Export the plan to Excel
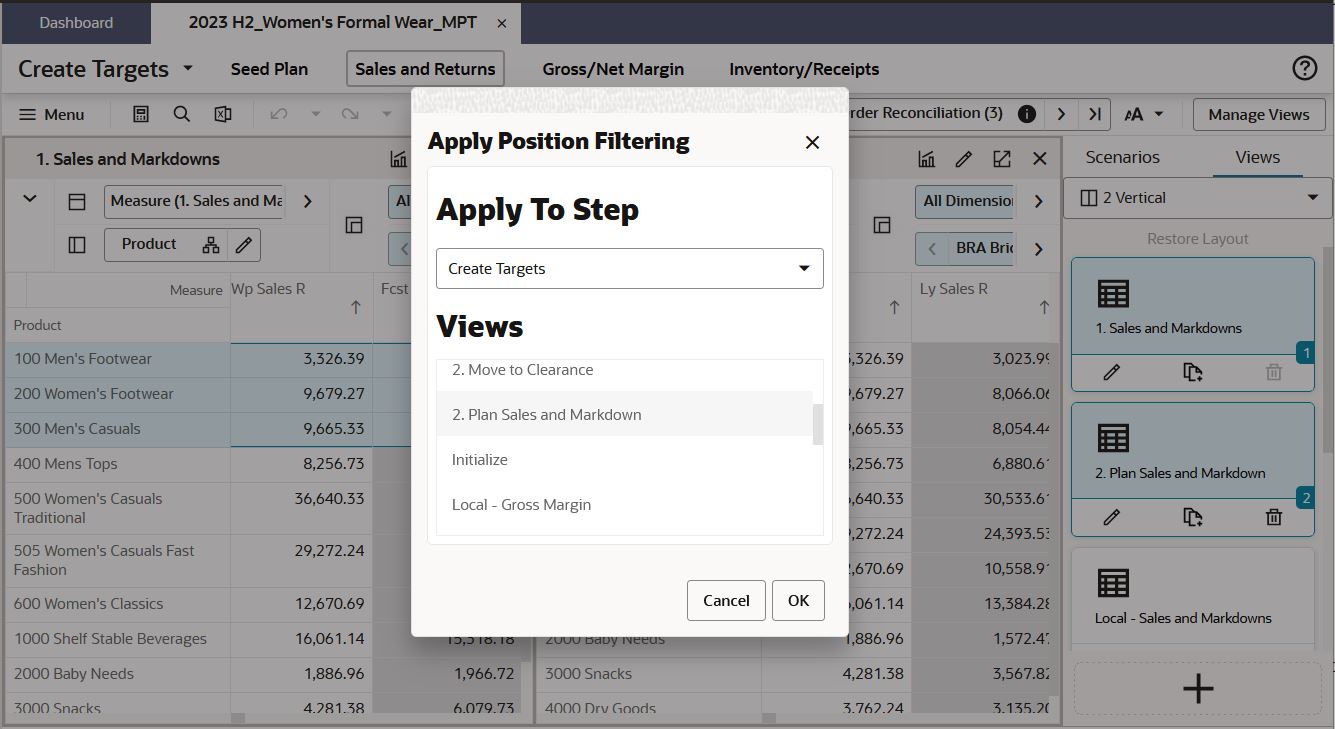 [x=222, y=114]
